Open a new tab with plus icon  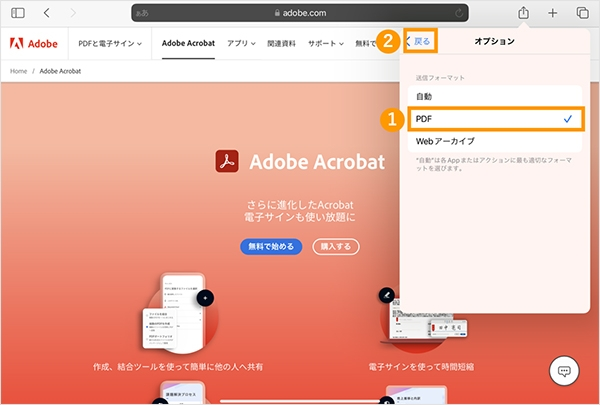pos(552,13)
